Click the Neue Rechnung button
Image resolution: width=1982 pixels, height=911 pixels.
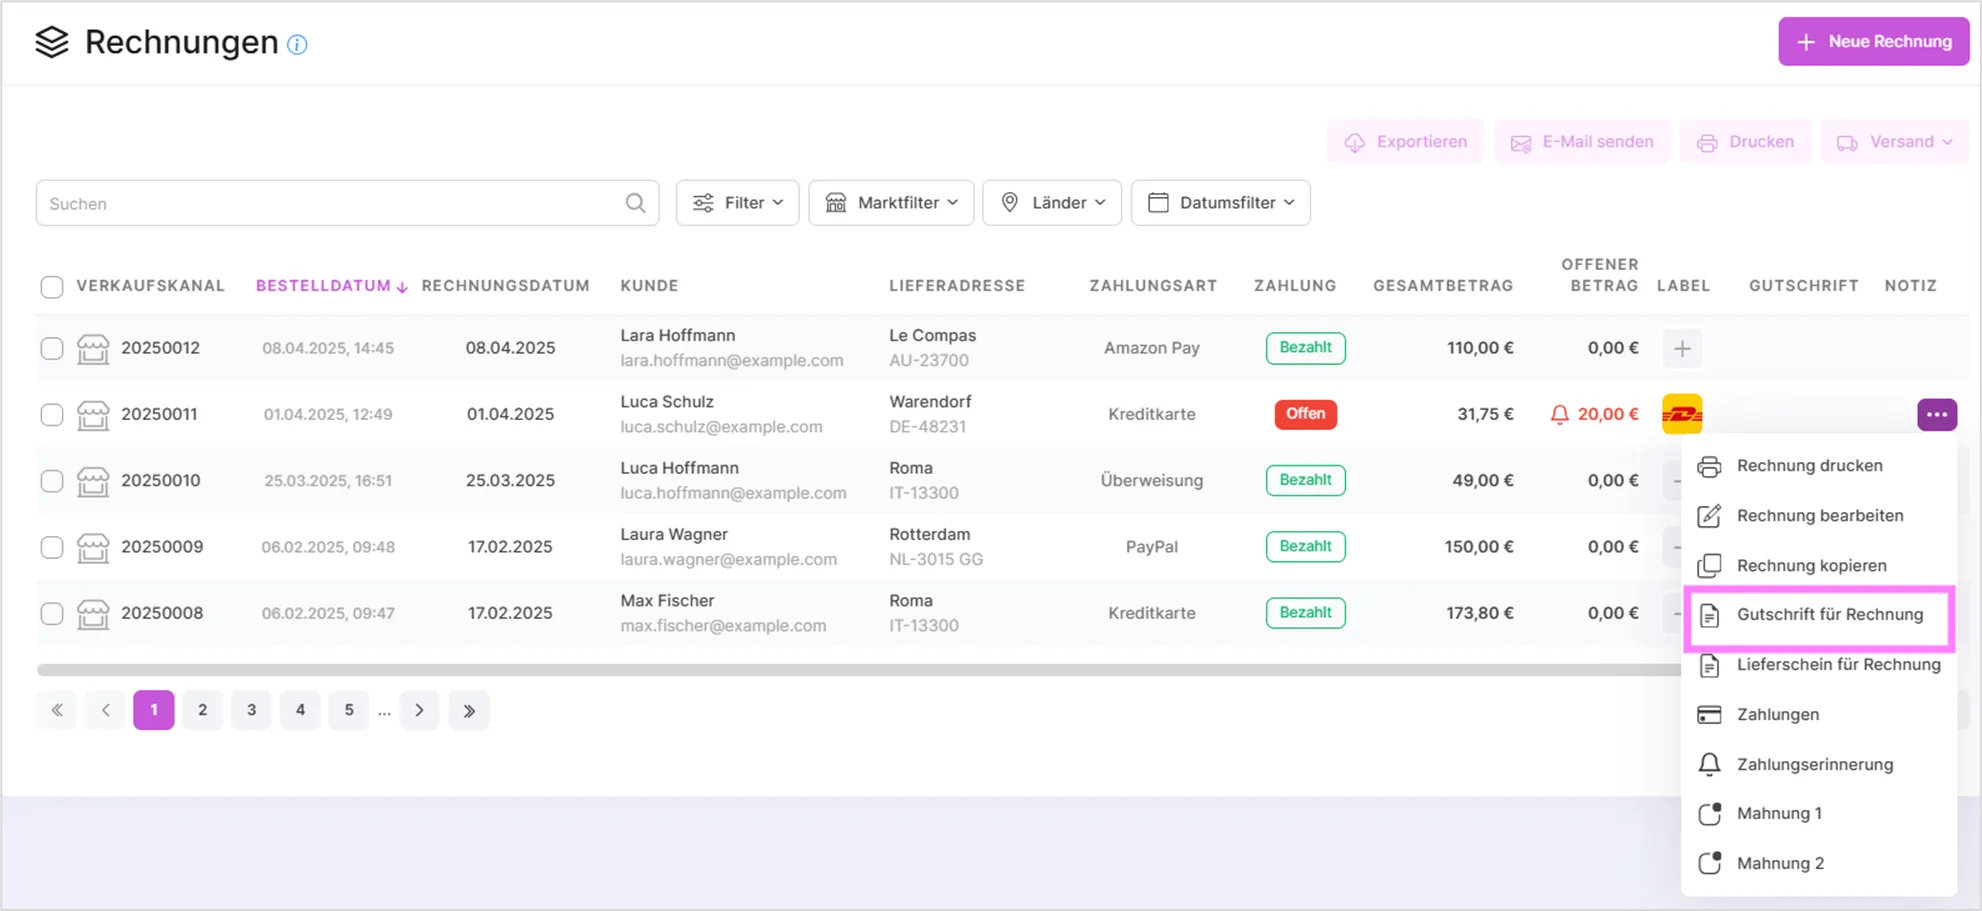click(1873, 42)
